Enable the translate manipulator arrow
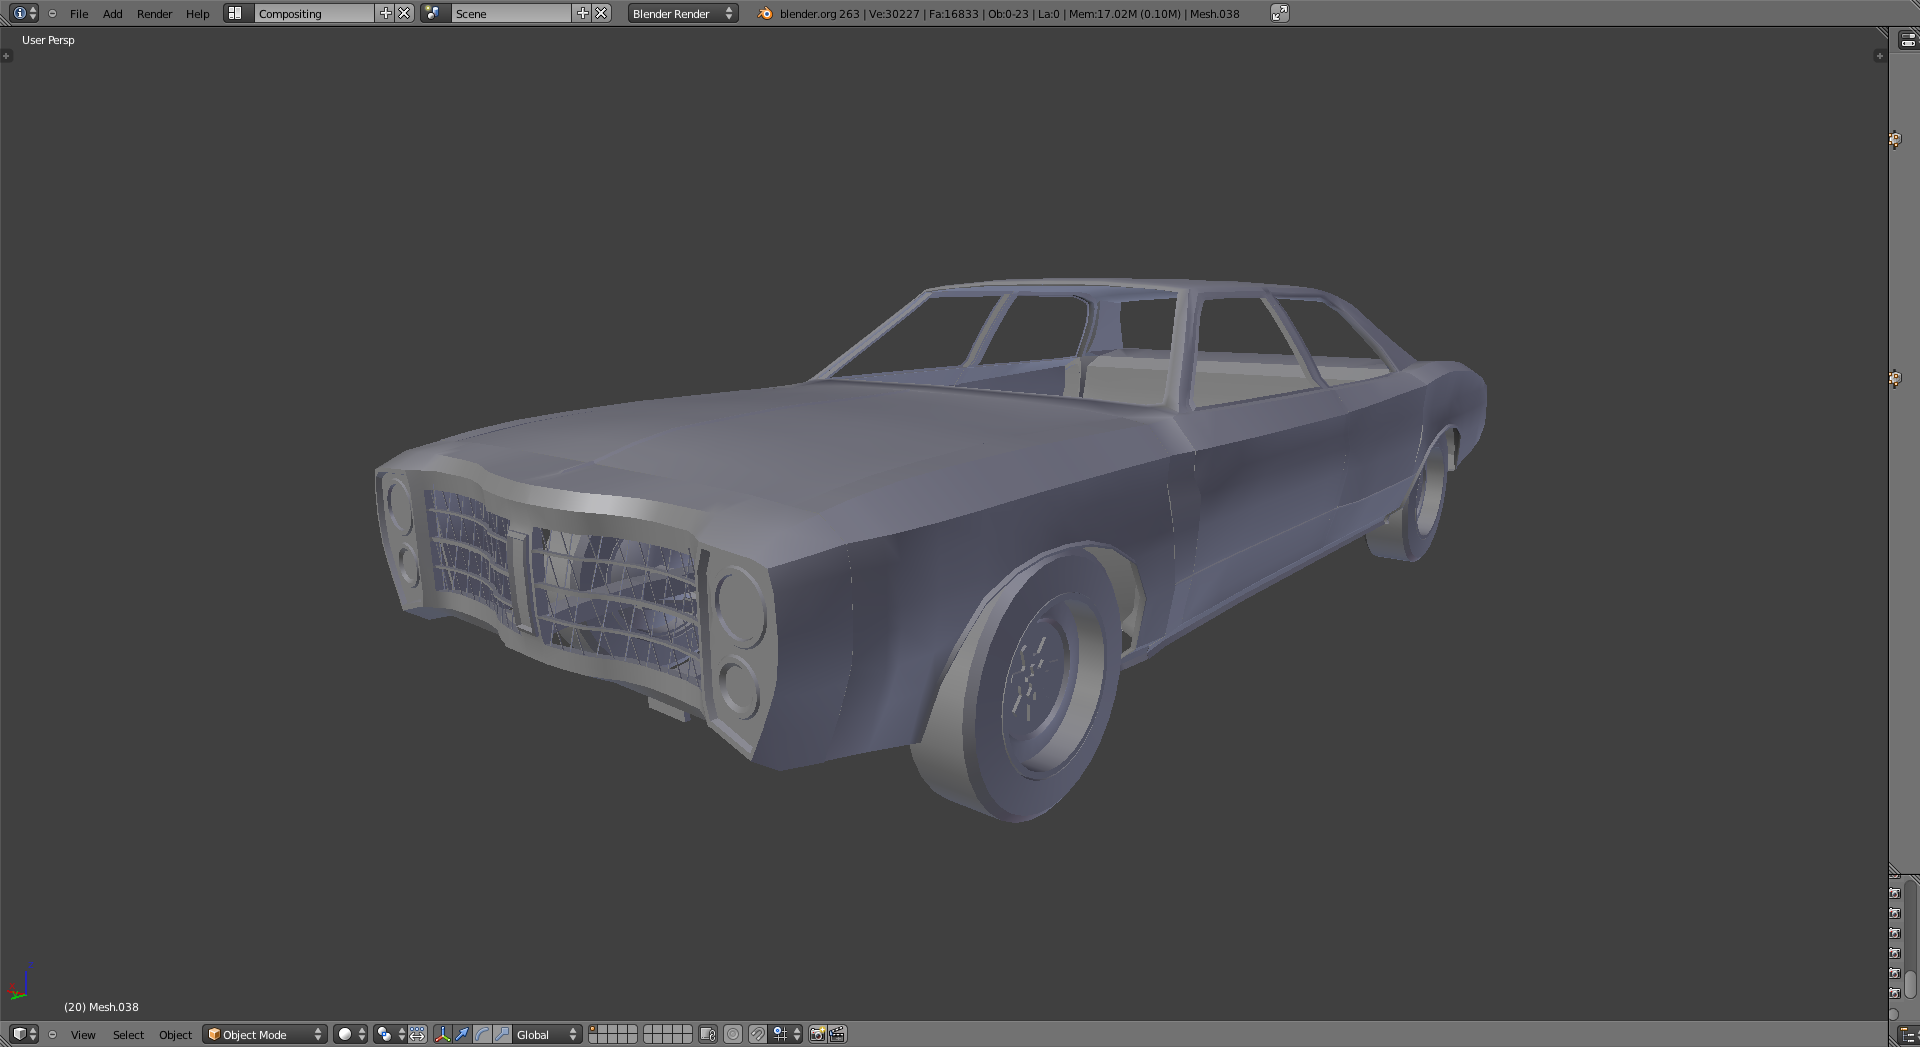 coord(462,1034)
